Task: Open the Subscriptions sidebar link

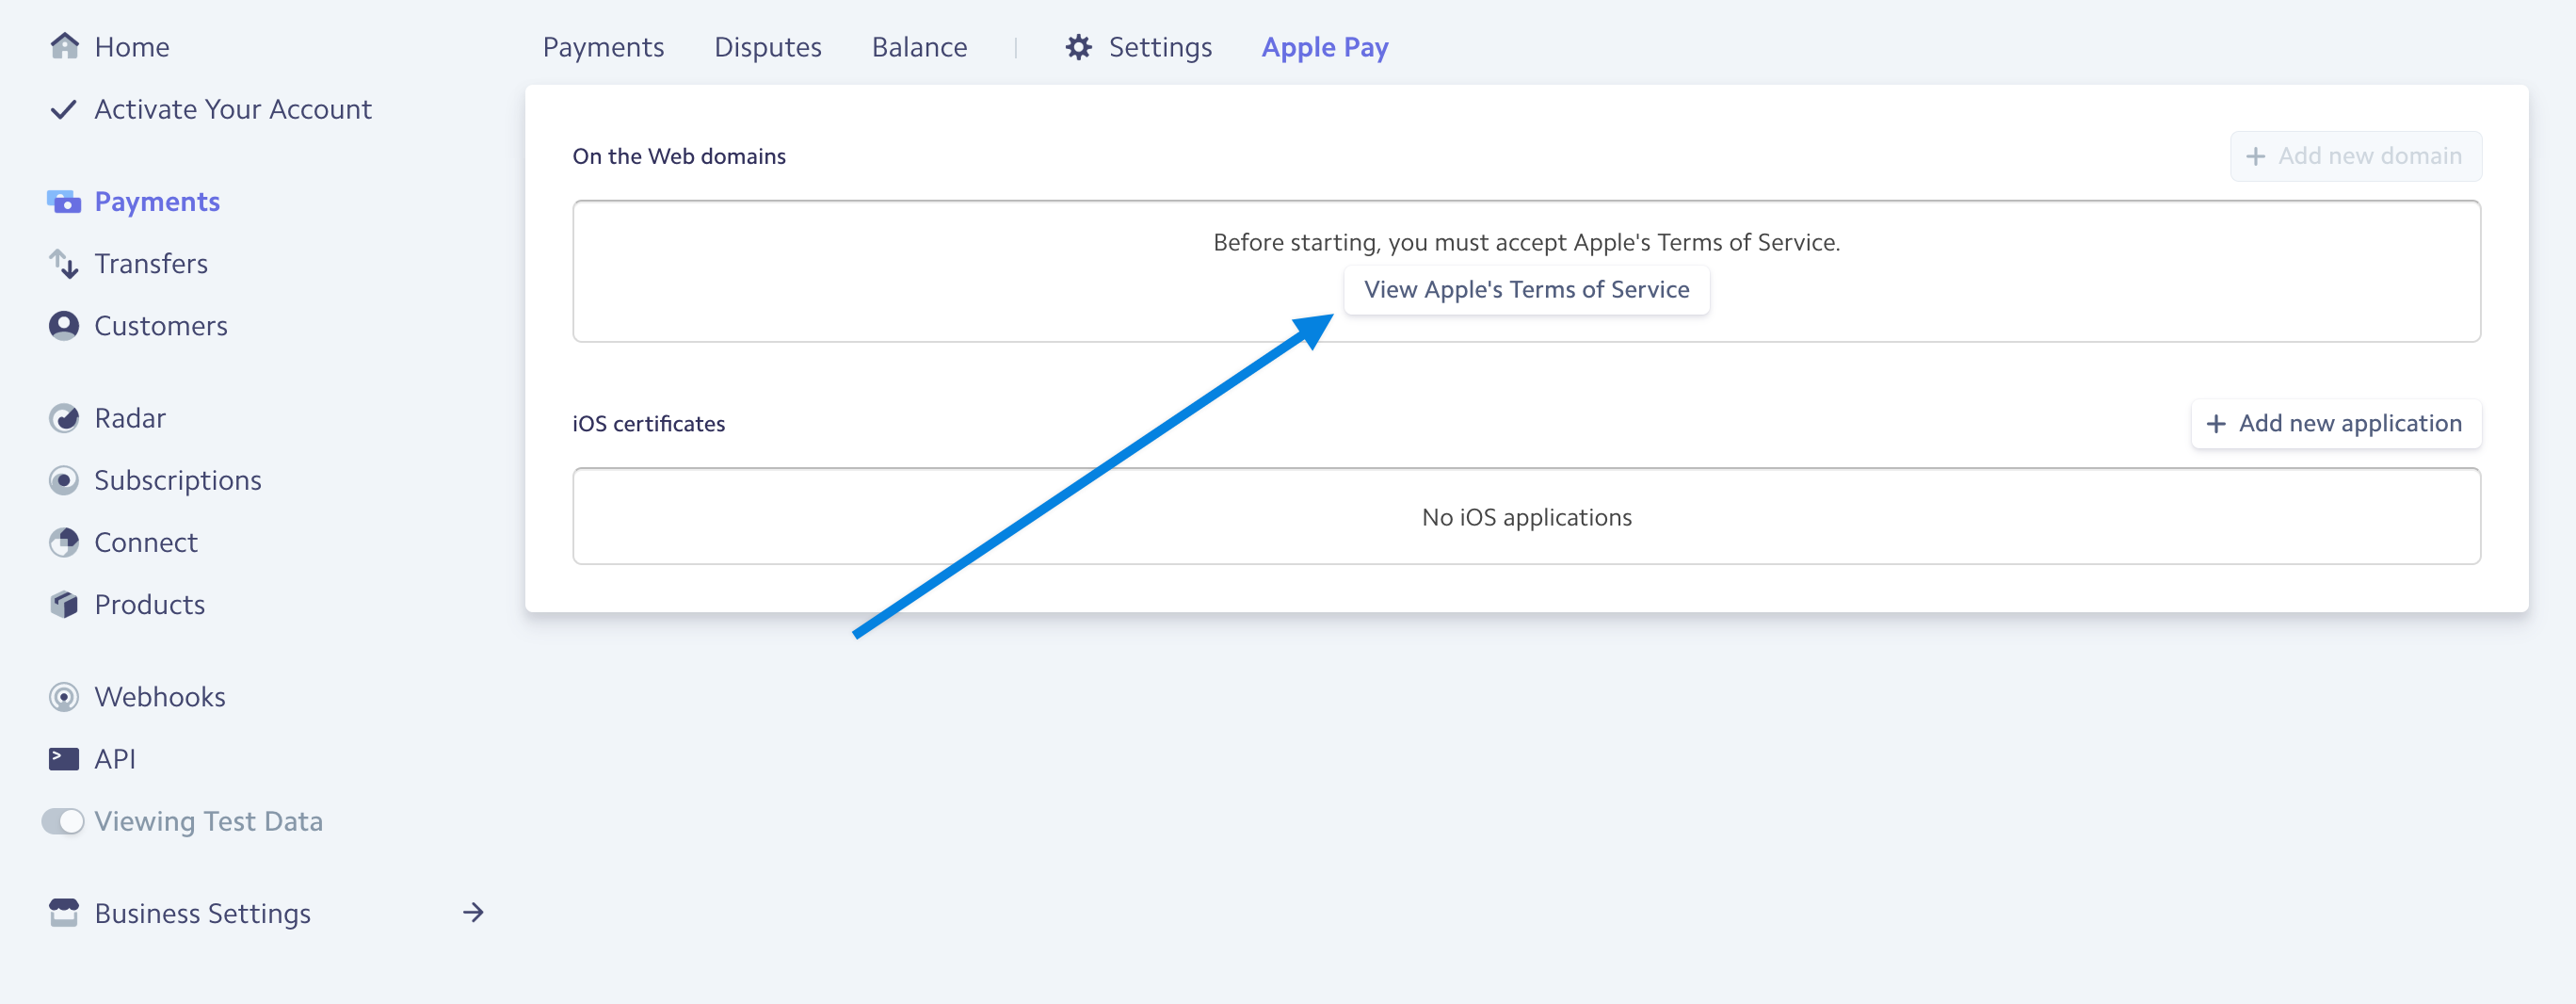Action: pos(178,481)
